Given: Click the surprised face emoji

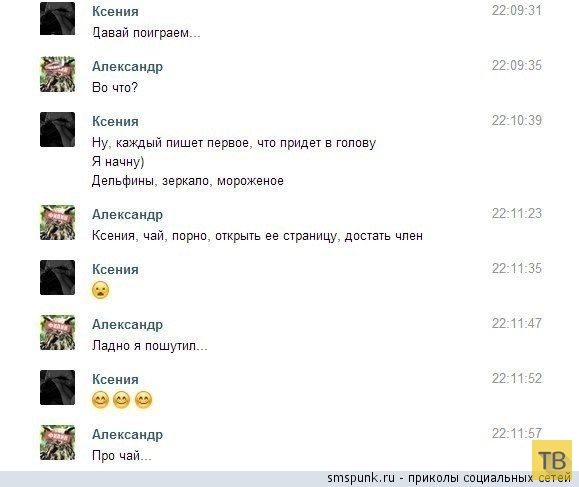Looking at the screenshot, I should tap(100, 290).
